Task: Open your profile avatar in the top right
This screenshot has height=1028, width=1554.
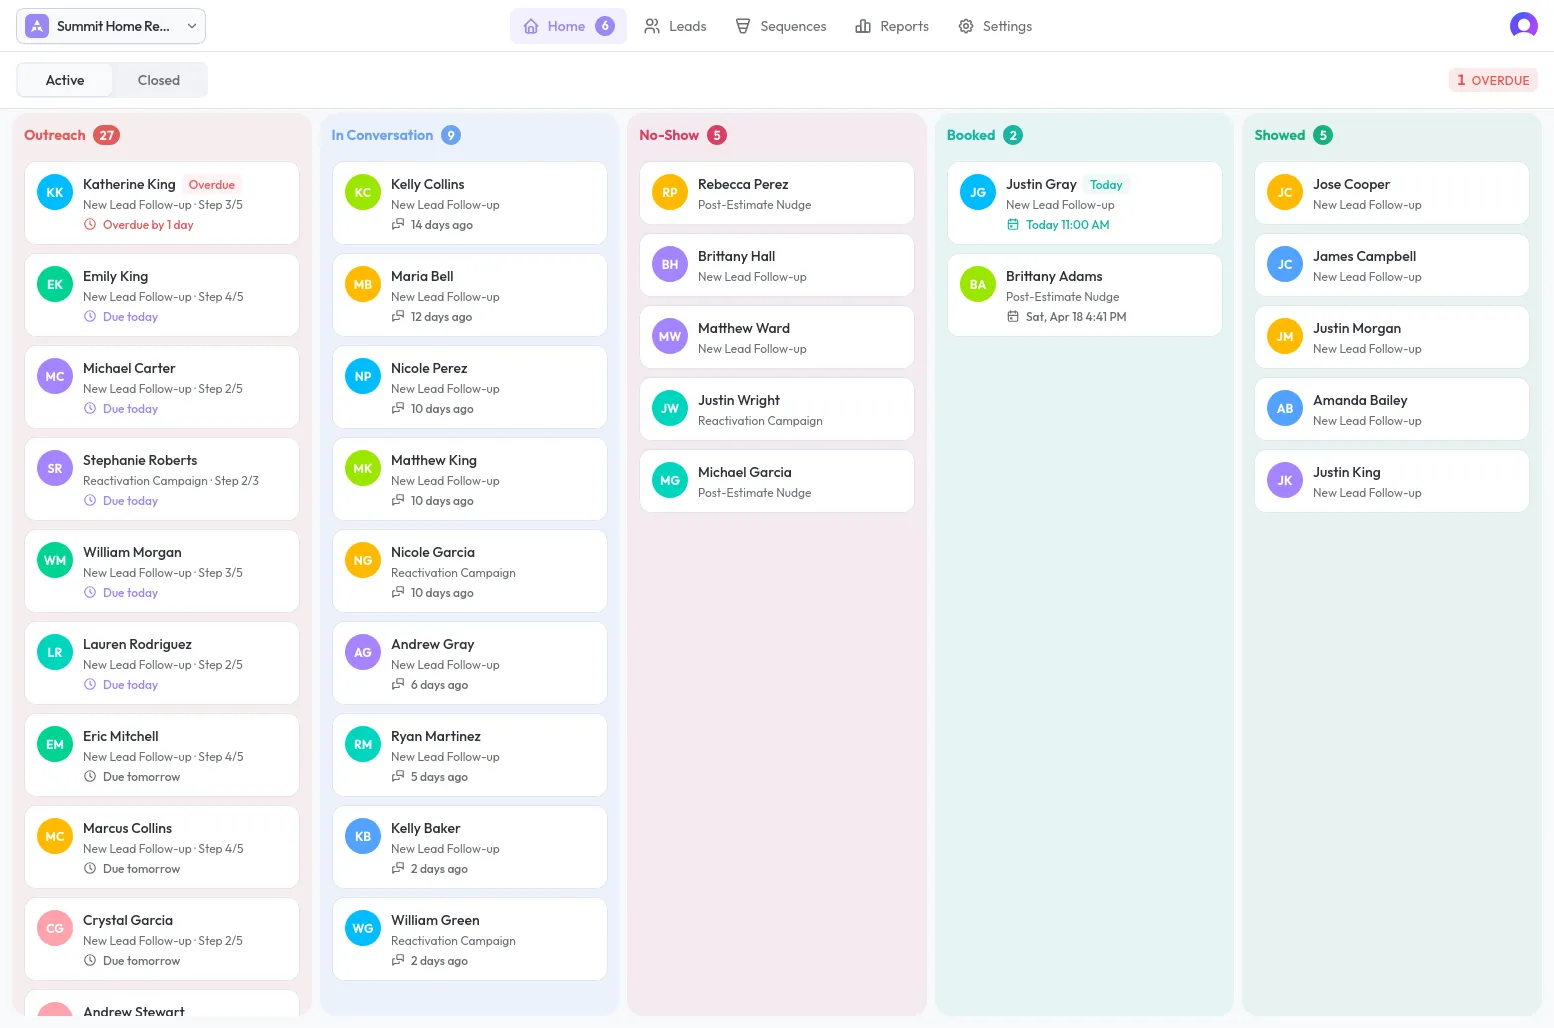Action: [1523, 25]
